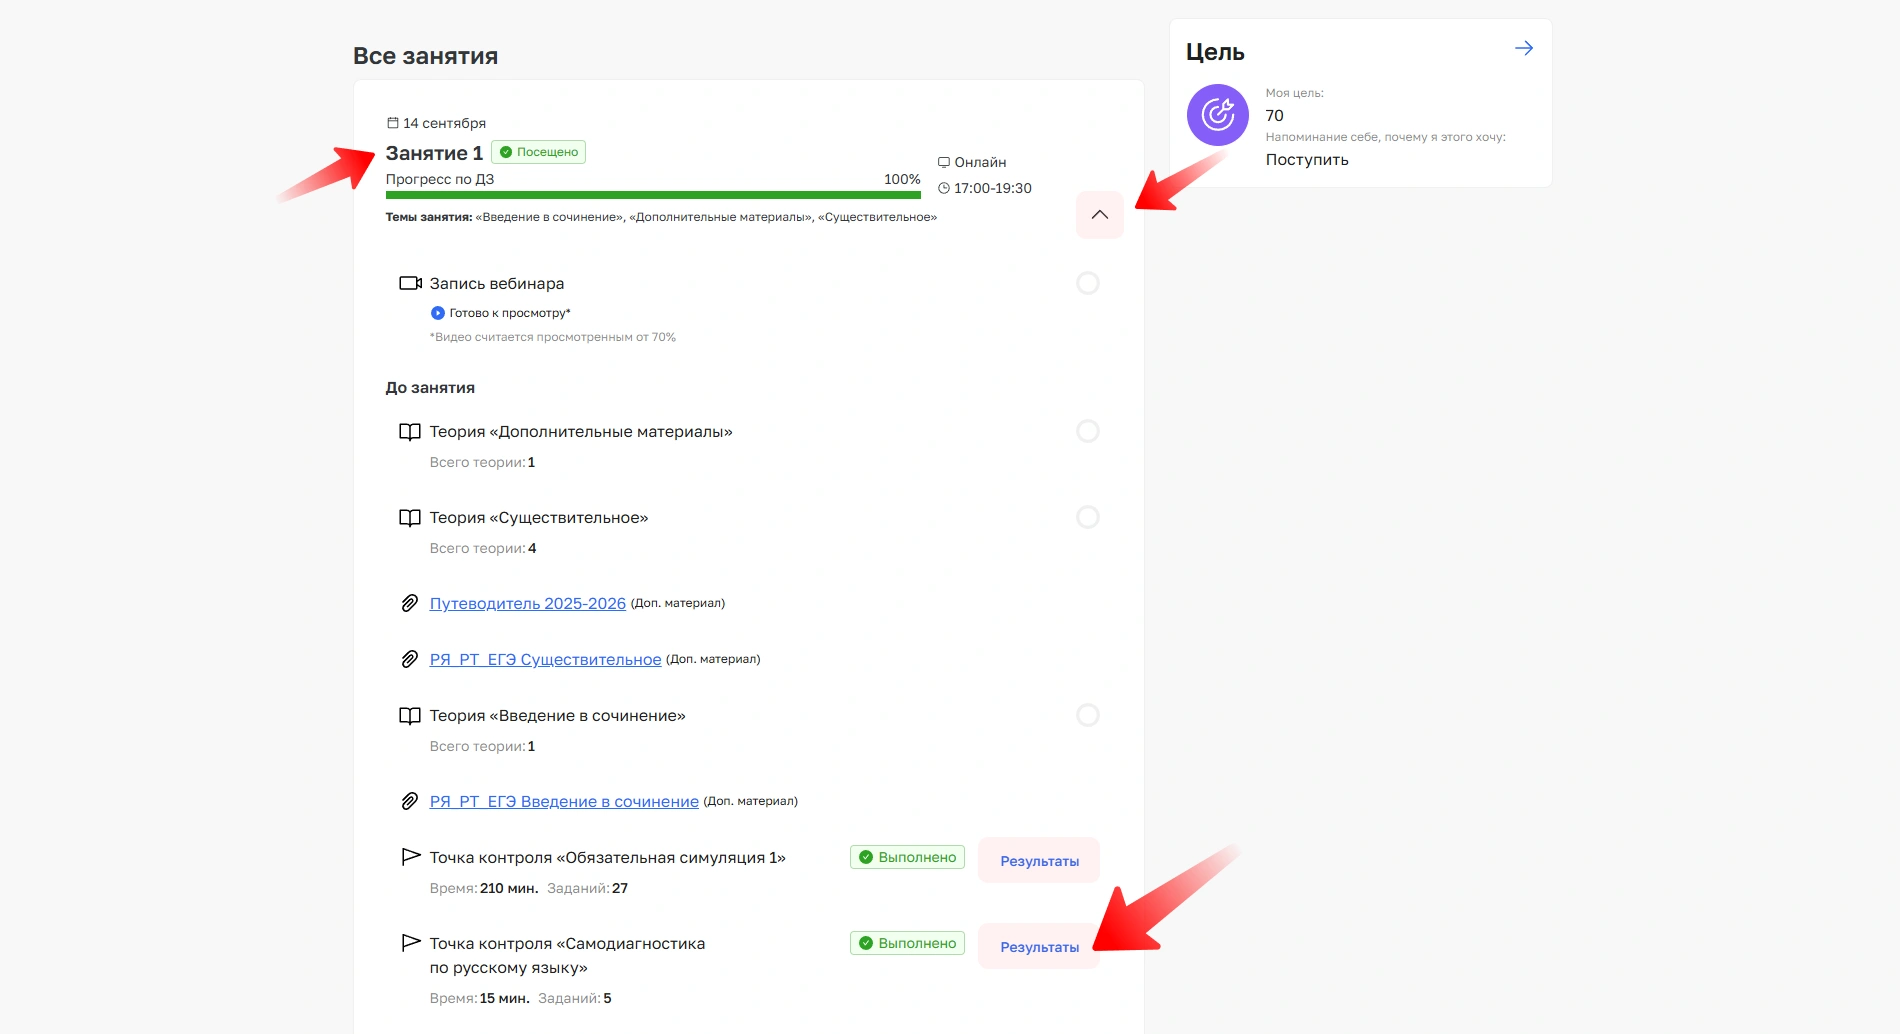Toggle completion circle for Теория «Дополнительные материалы»
Screen dimensions: 1900x1034
tap(1087, 431)
